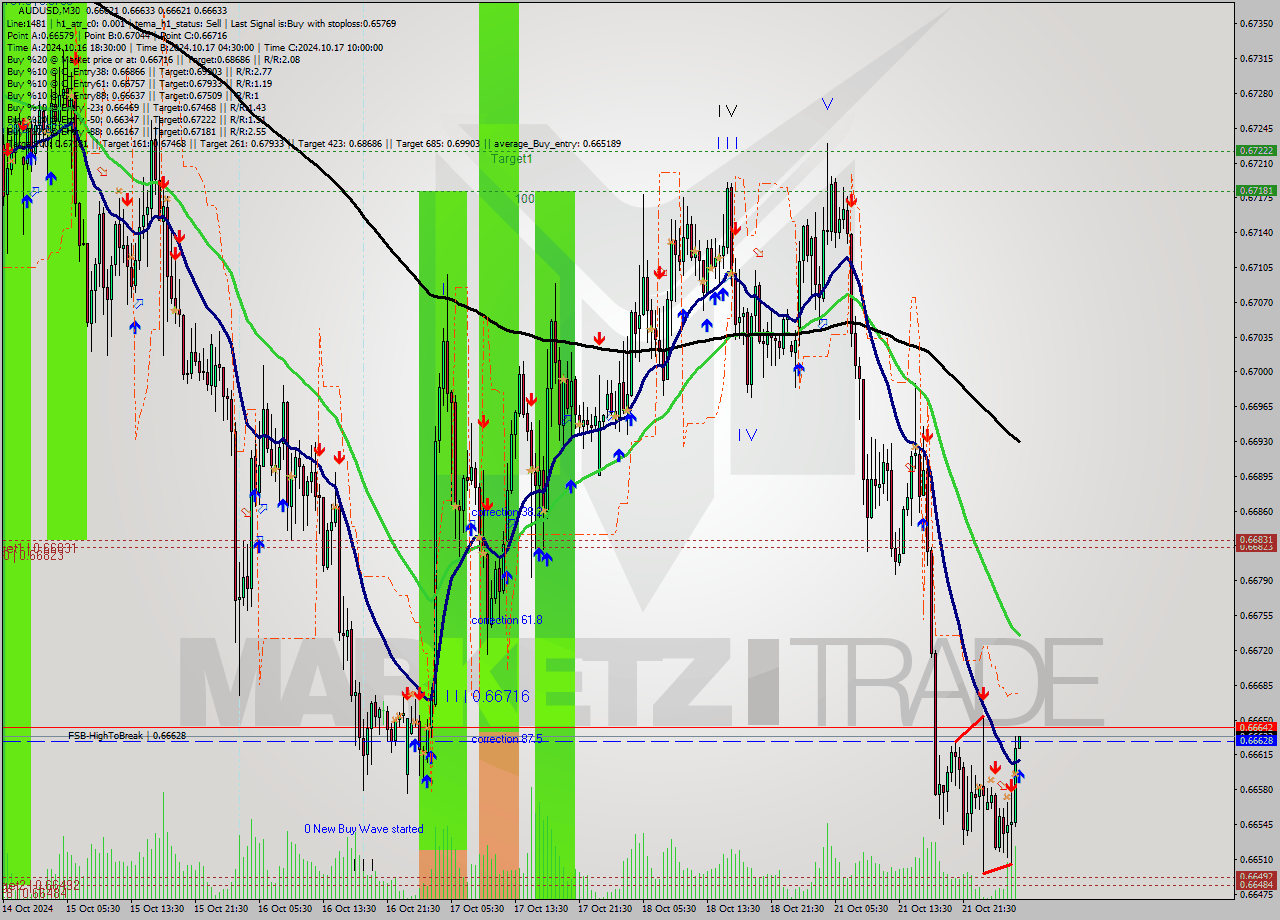Screen dimensions: 1280x920
Task: Click the '17 Oct 05:30' time label
Action: tap(478, 909)
